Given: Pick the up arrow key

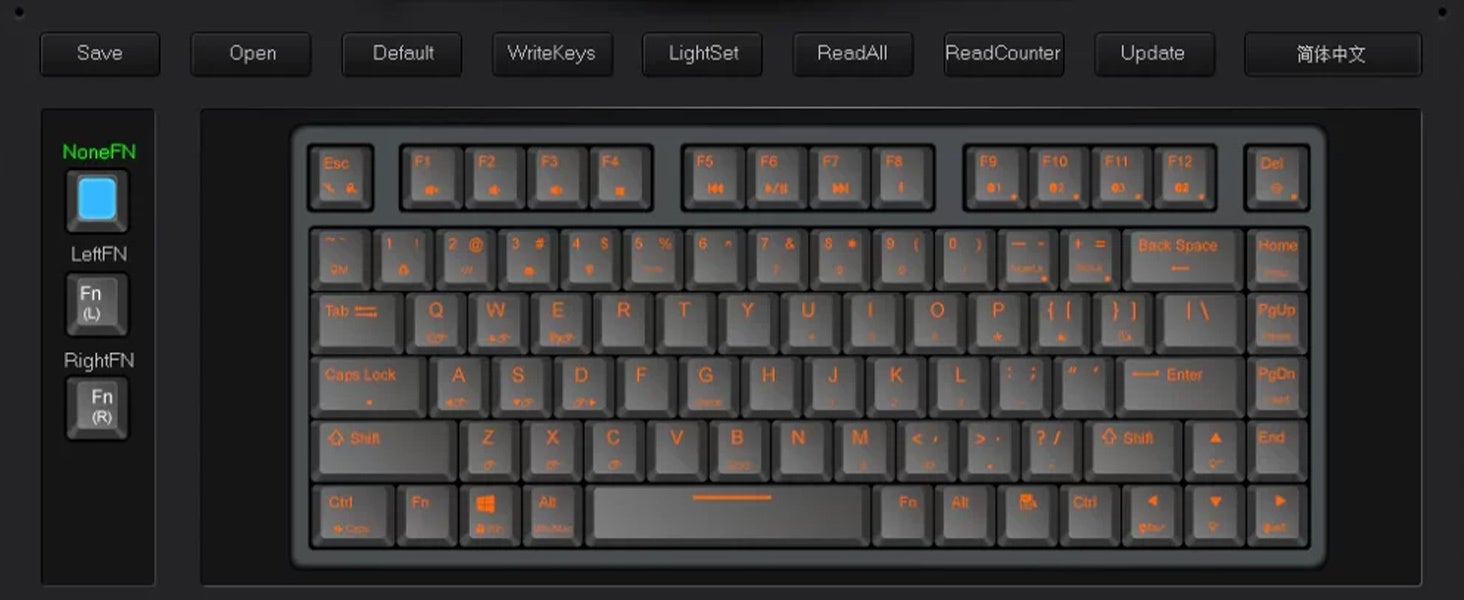Looking at the screenshot, I should tap(1215, 451).
